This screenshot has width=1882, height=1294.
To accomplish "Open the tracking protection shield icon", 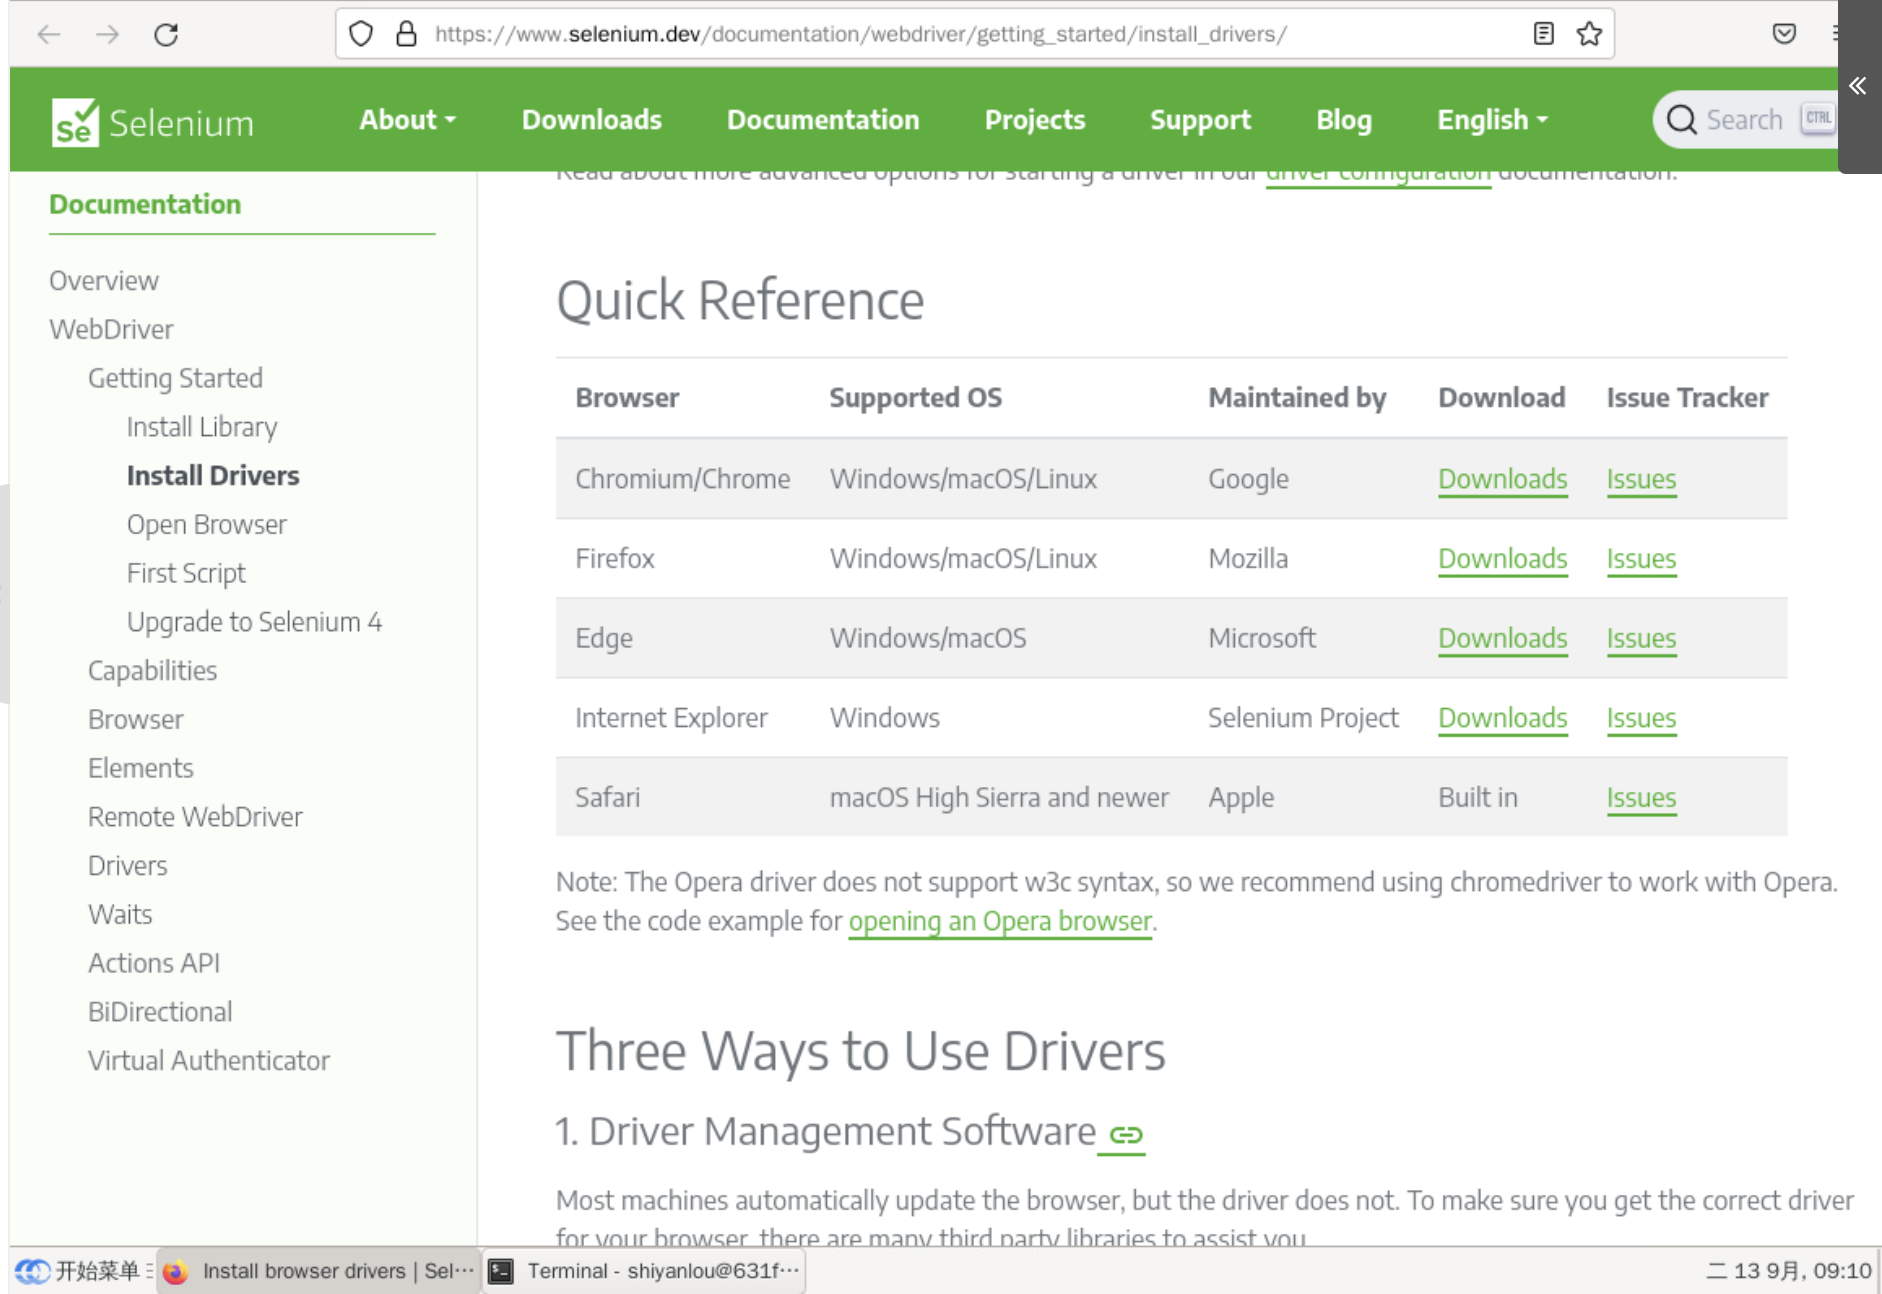I will coord(361,34).
